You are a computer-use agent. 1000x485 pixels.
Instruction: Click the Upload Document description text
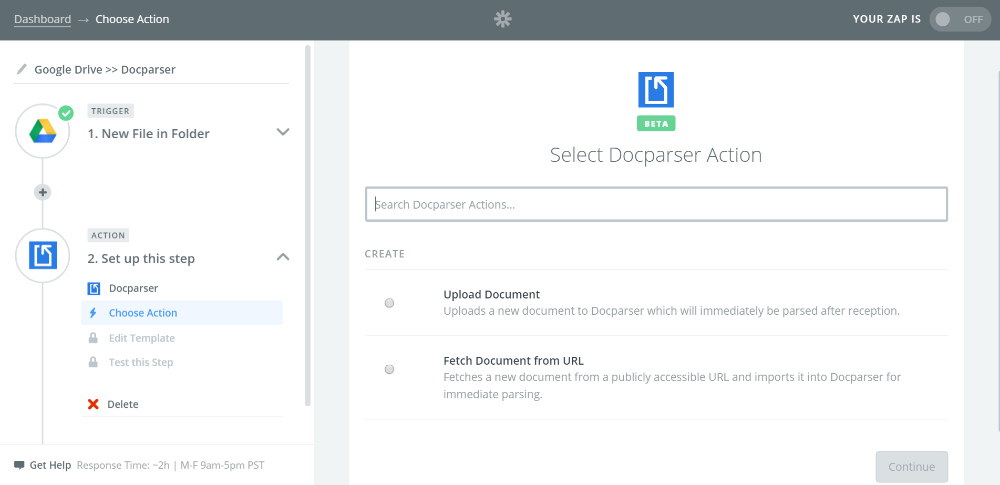pyautogui.click(x=672, y=311)
